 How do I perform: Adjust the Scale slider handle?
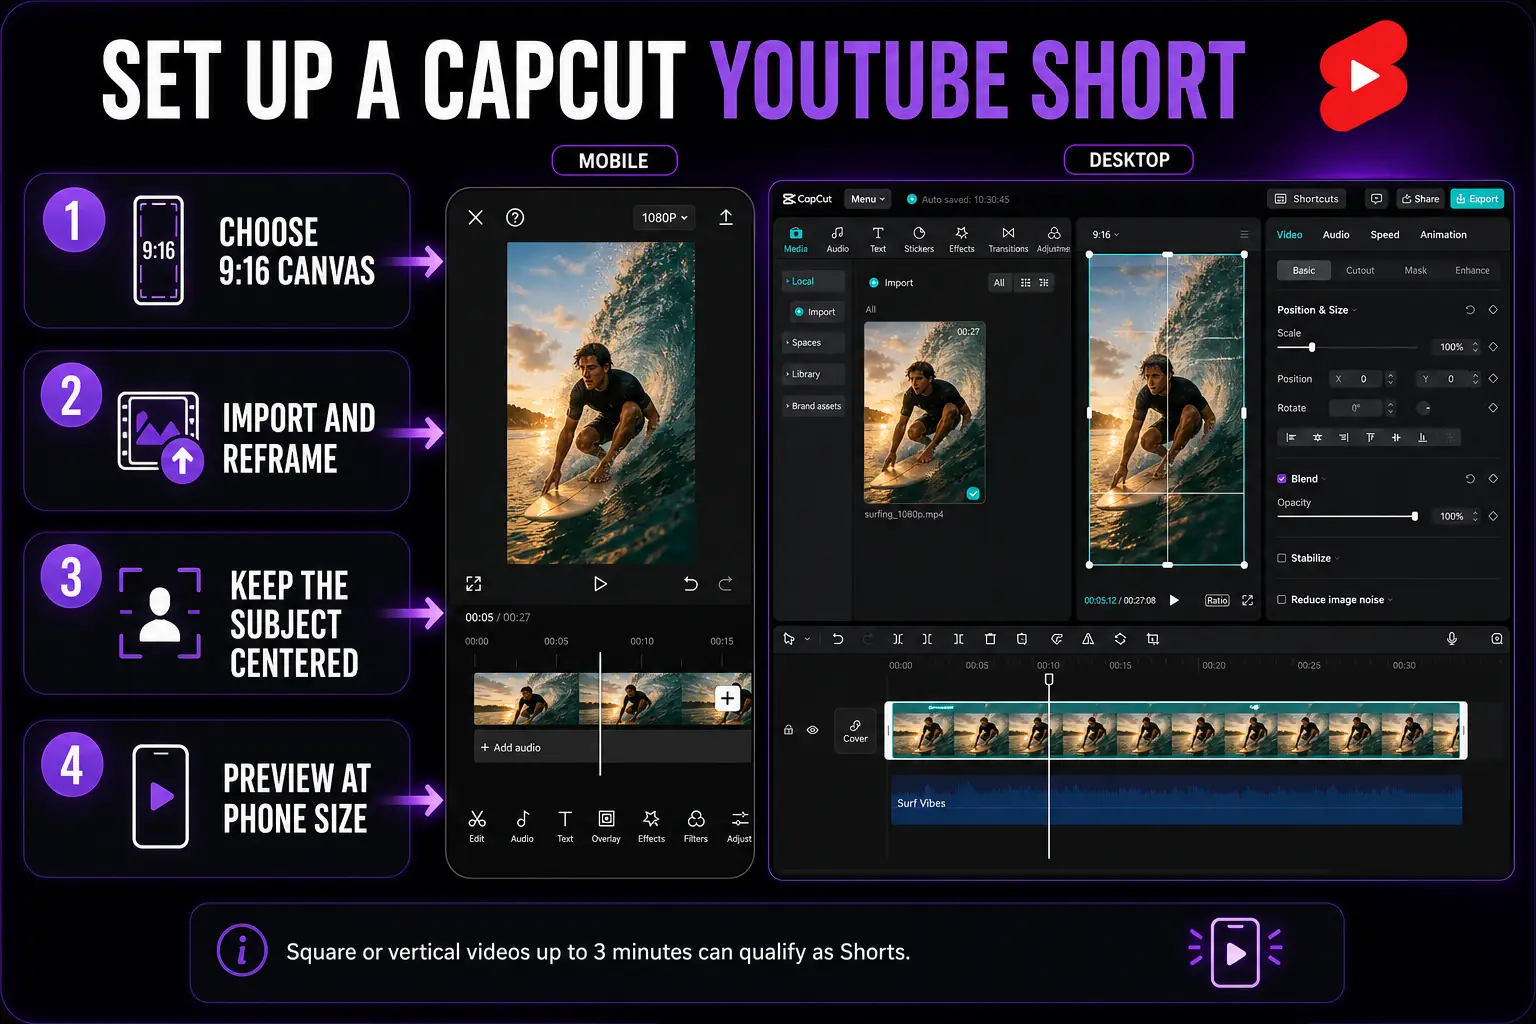click(x=1312, y=347)
